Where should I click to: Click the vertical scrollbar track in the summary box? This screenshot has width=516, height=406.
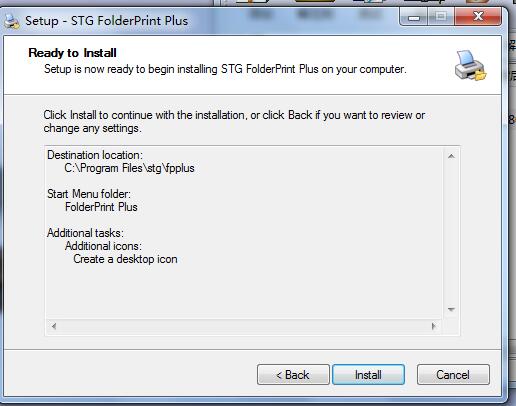click(451, 233)
